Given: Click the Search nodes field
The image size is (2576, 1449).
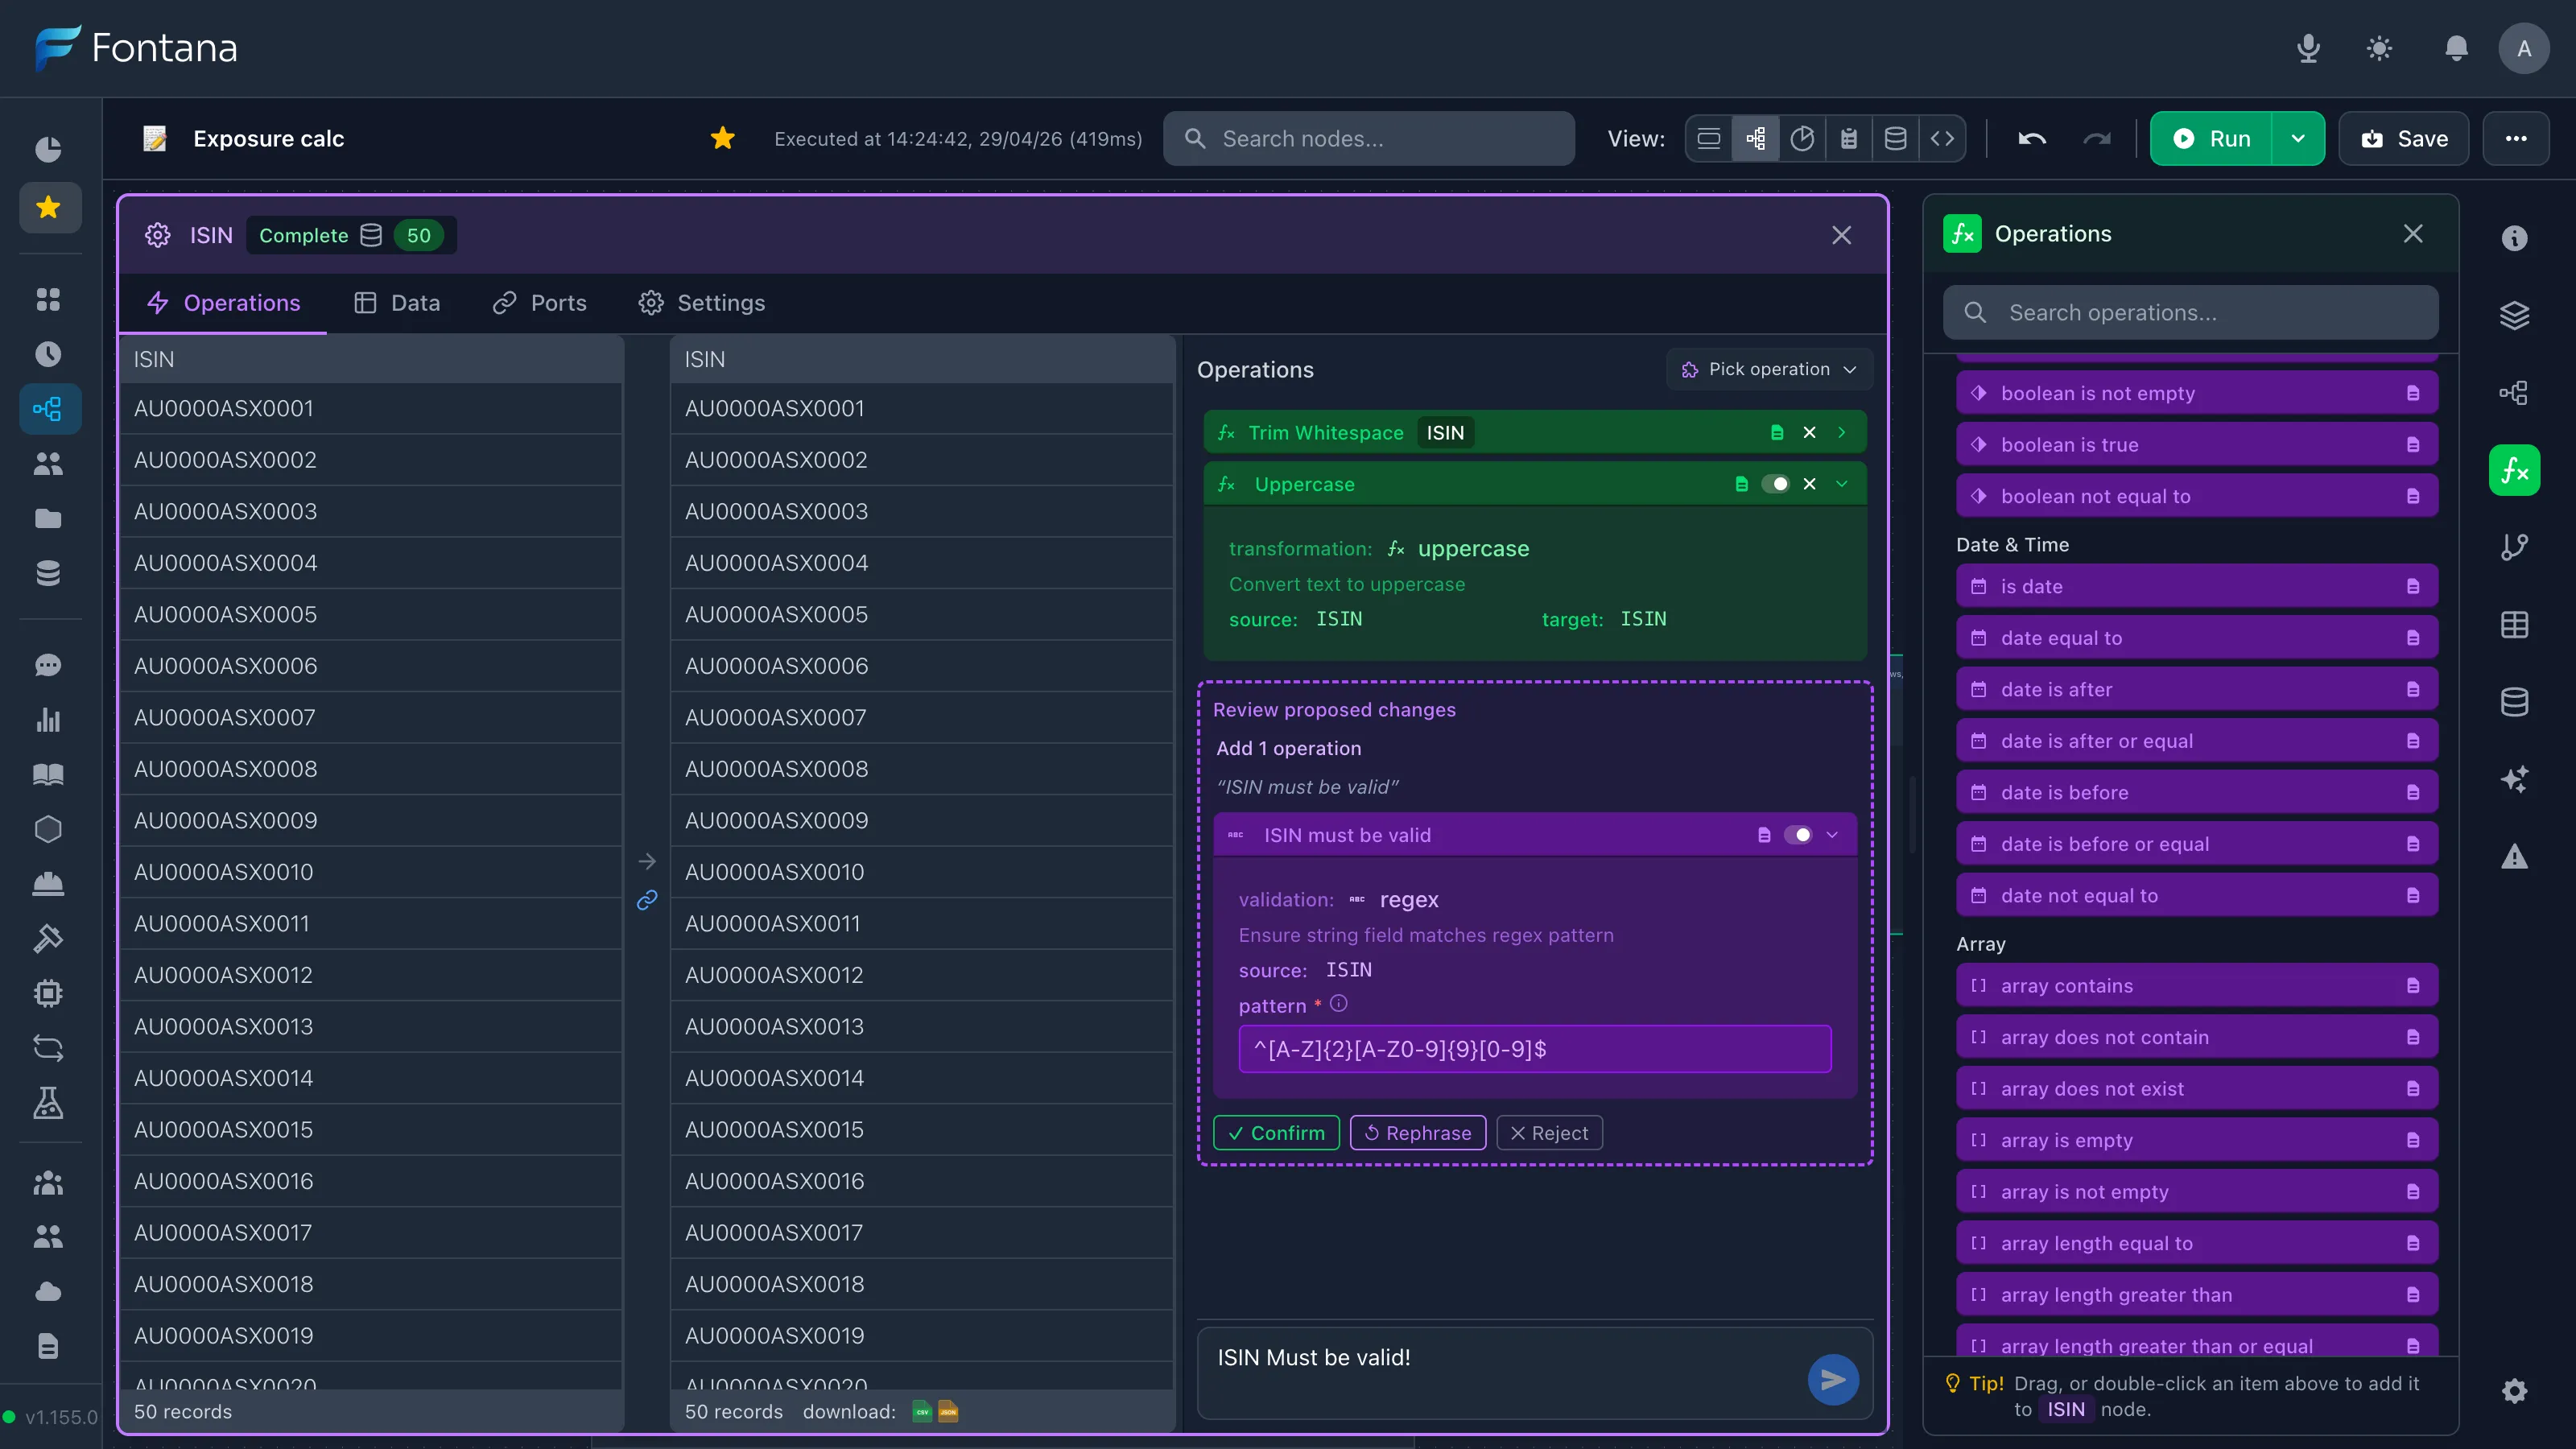Looking at the screenshot, I should coord(1368,138).
